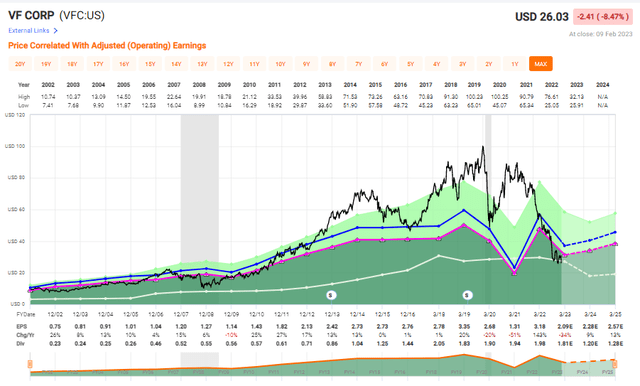Switch chart to 16Y range
640x386 pixels.
[x=124, y=64]
